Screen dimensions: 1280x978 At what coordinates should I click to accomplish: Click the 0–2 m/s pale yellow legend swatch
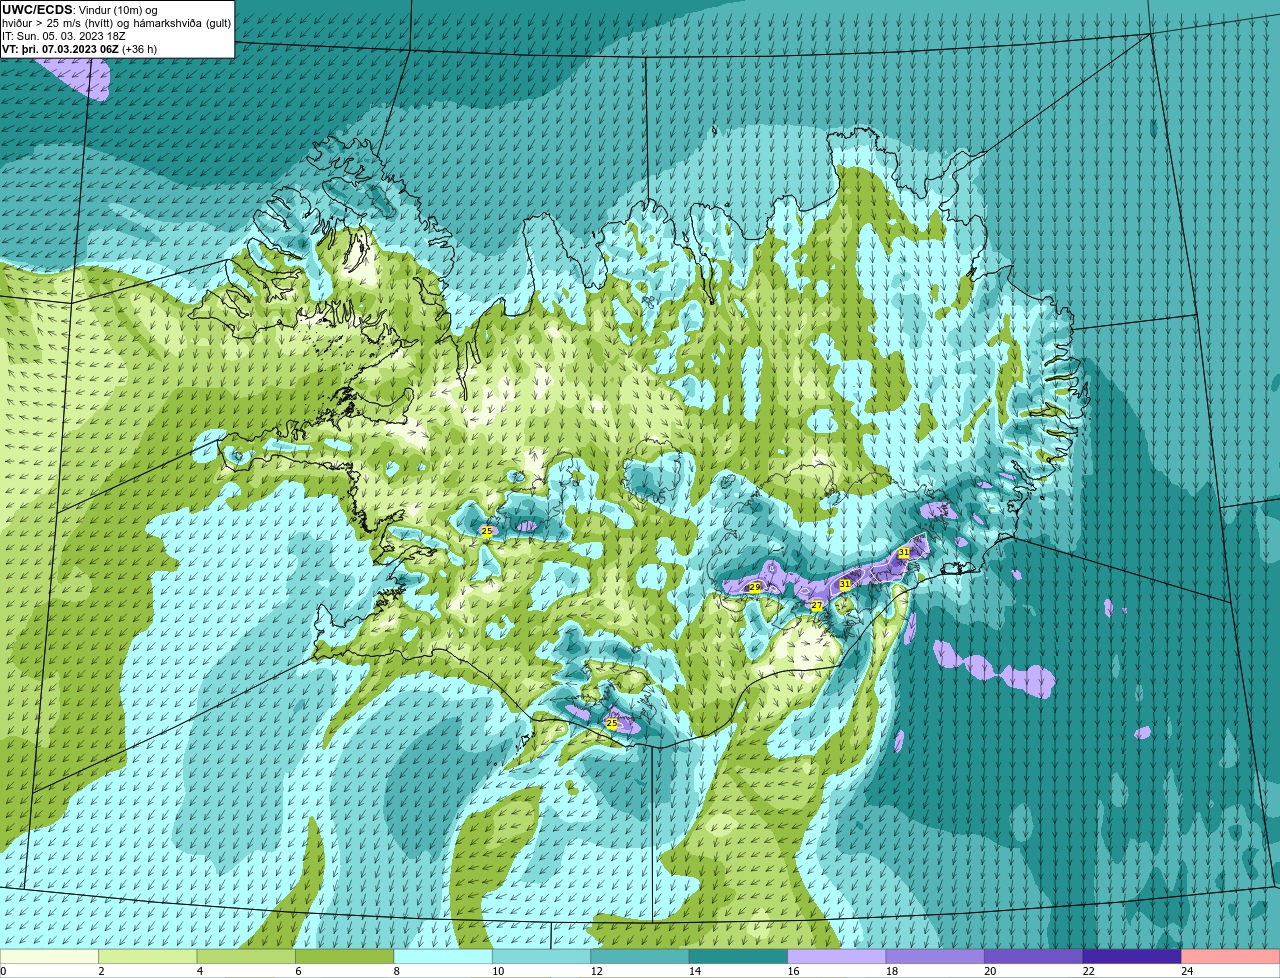point(50,956)
